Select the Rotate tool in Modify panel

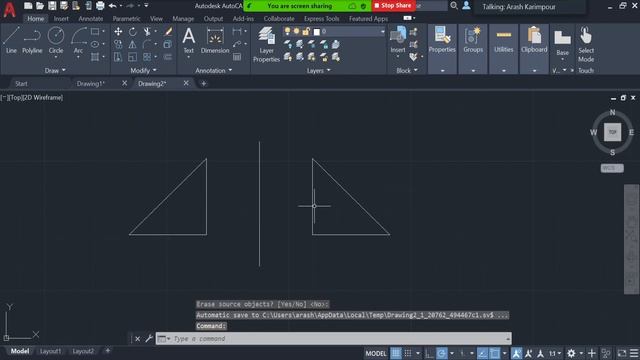click(133, 31)
